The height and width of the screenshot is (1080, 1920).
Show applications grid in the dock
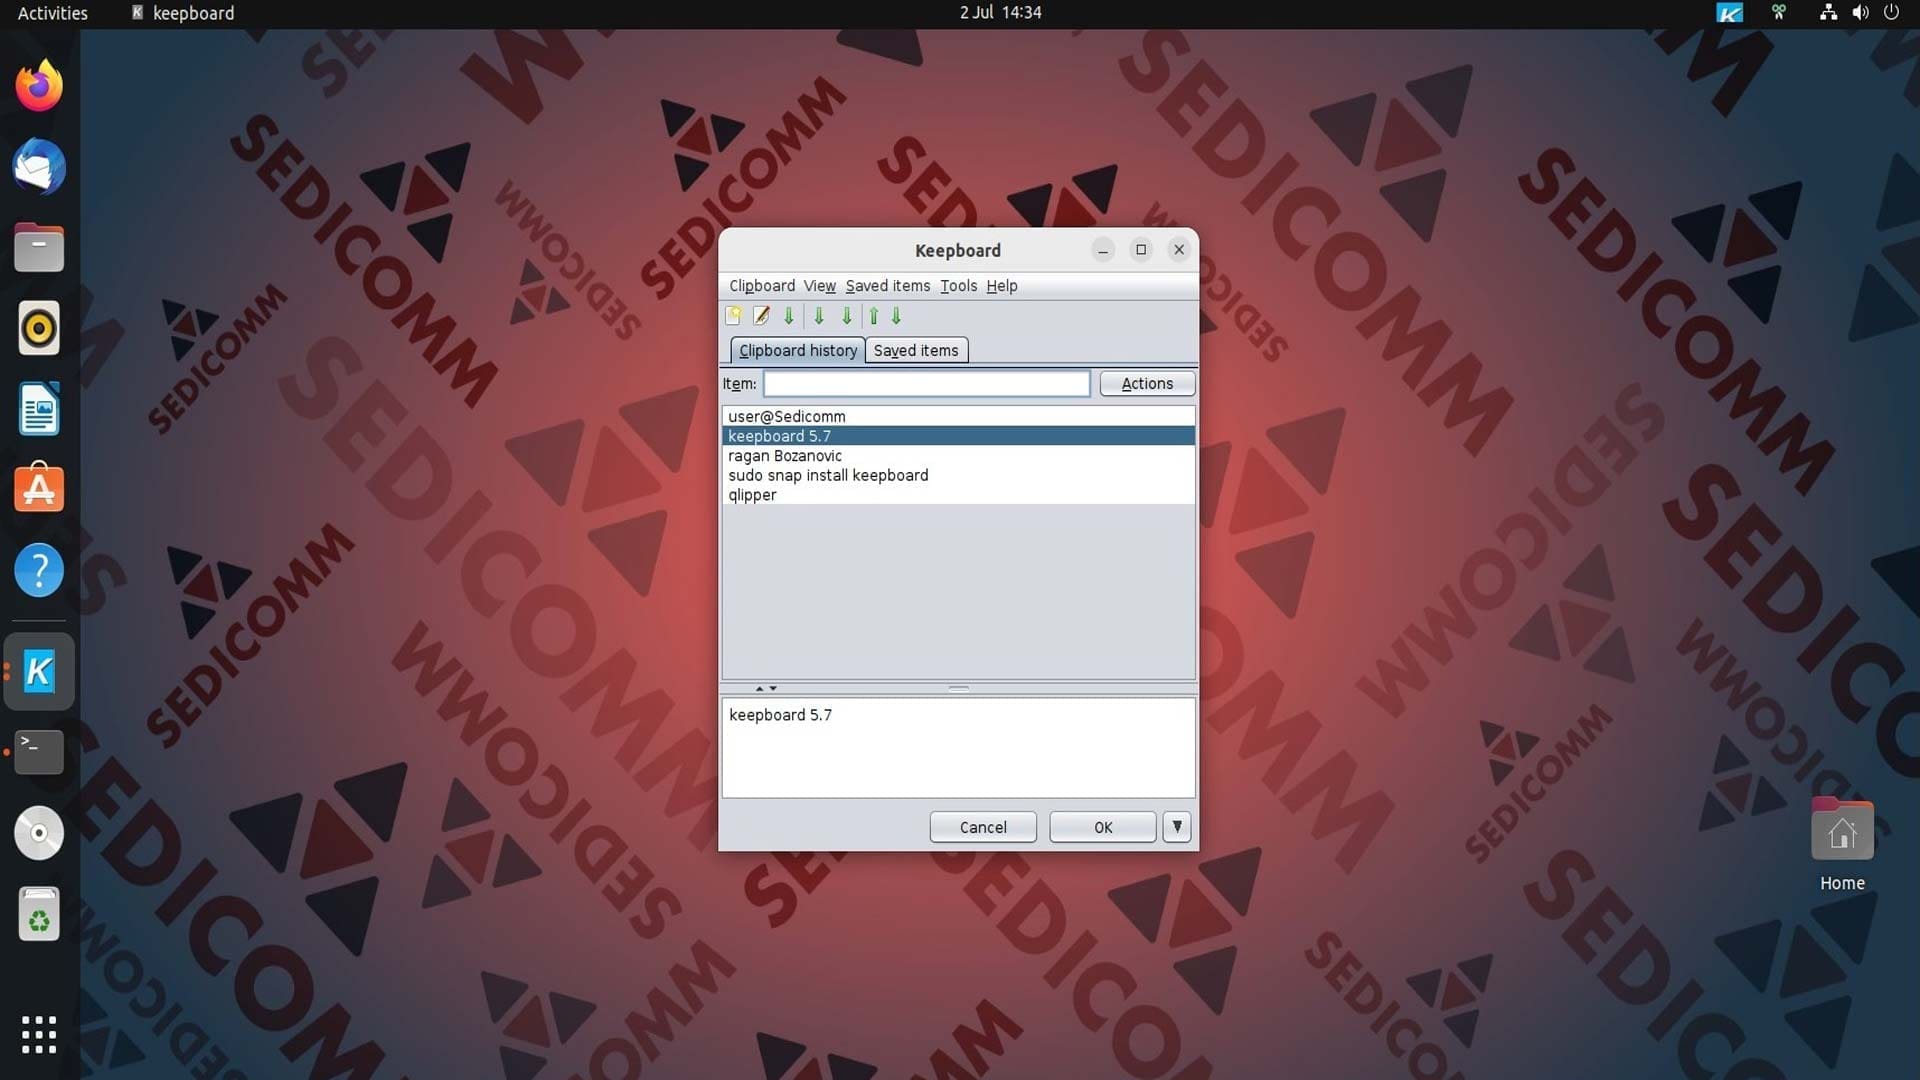pos(39,1035)
